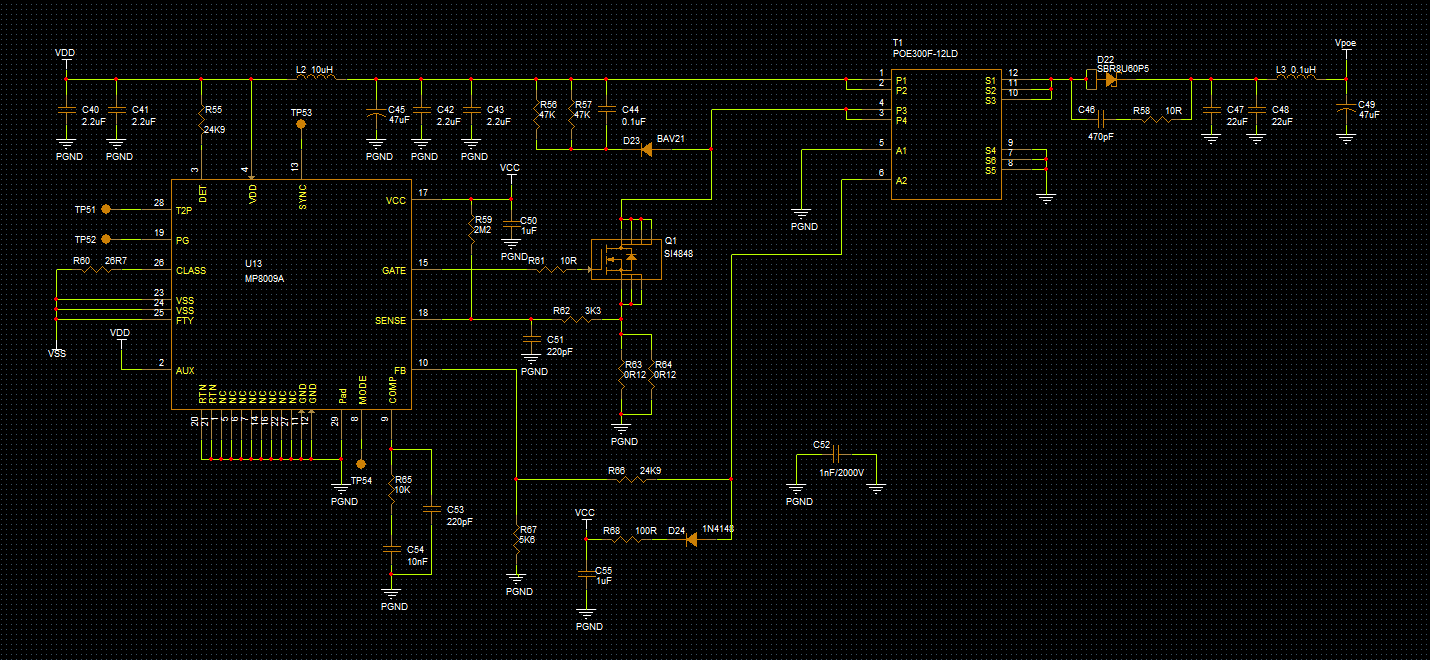Select the Q1 SI4848 MOSFET symbol
This screenshot has width=1430, height=660.
pyautogui.click(x=627, y=259)
